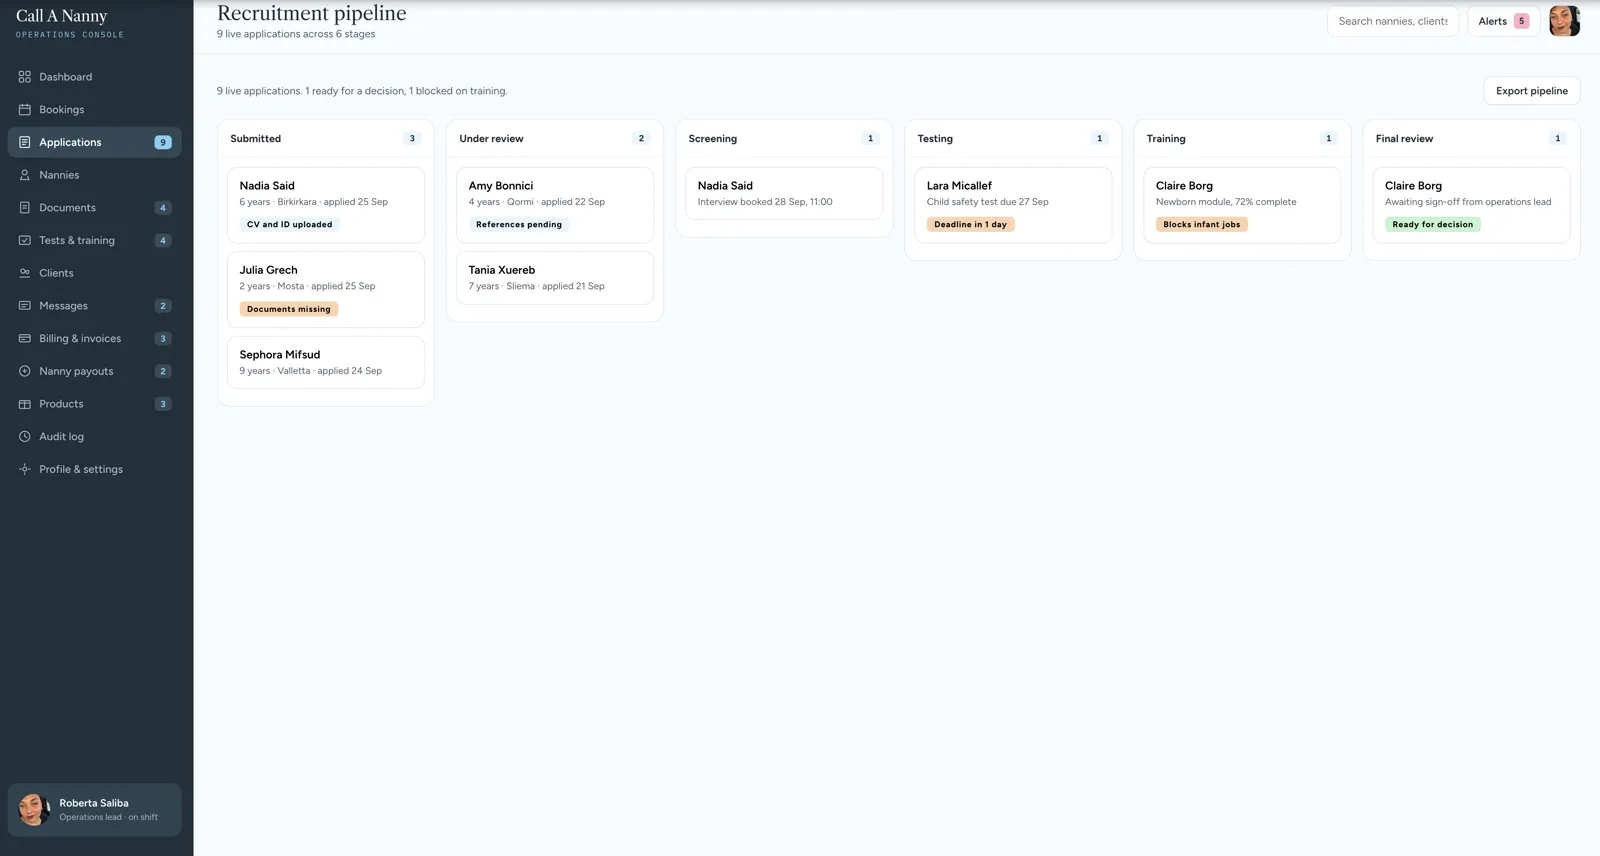Open the user avatar in top bar
Viewport: 1600px width, 856px height.
pyautogui.click(x=1564, y=21)
